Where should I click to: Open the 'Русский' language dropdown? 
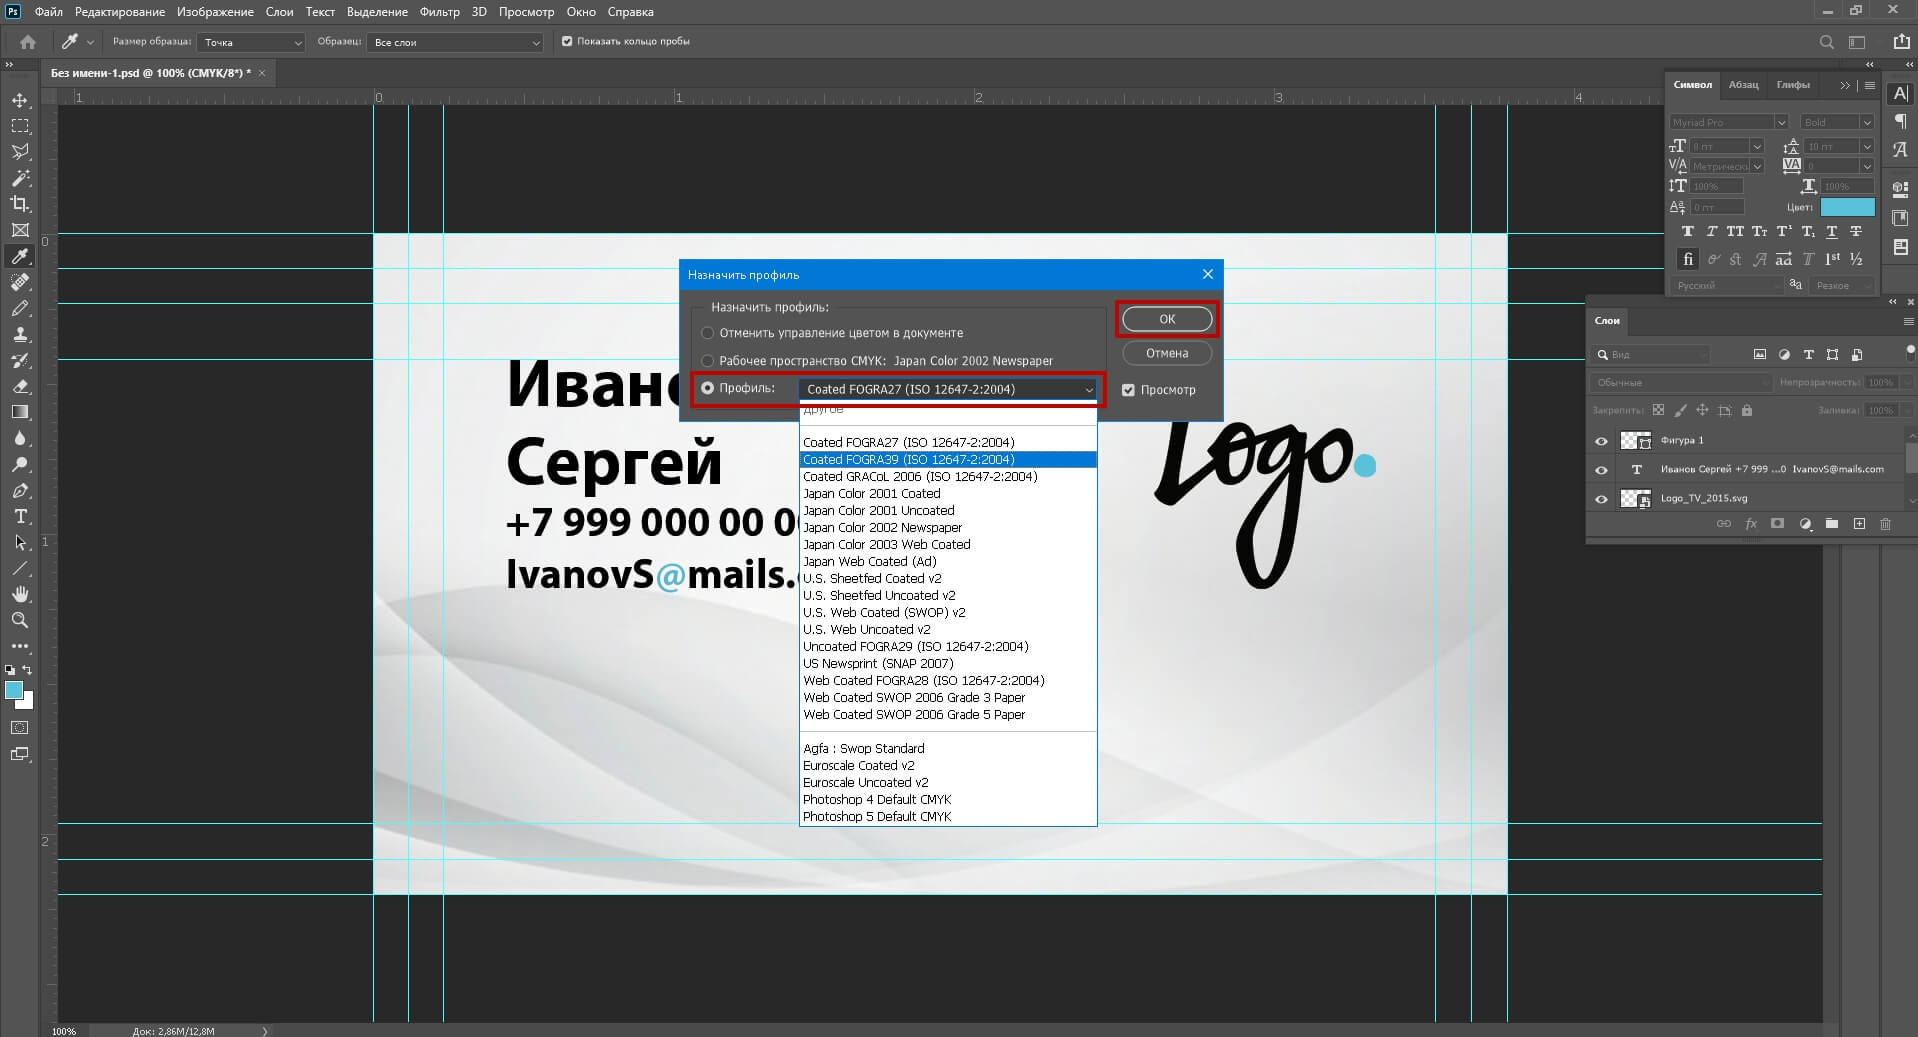click(1728, 286)
